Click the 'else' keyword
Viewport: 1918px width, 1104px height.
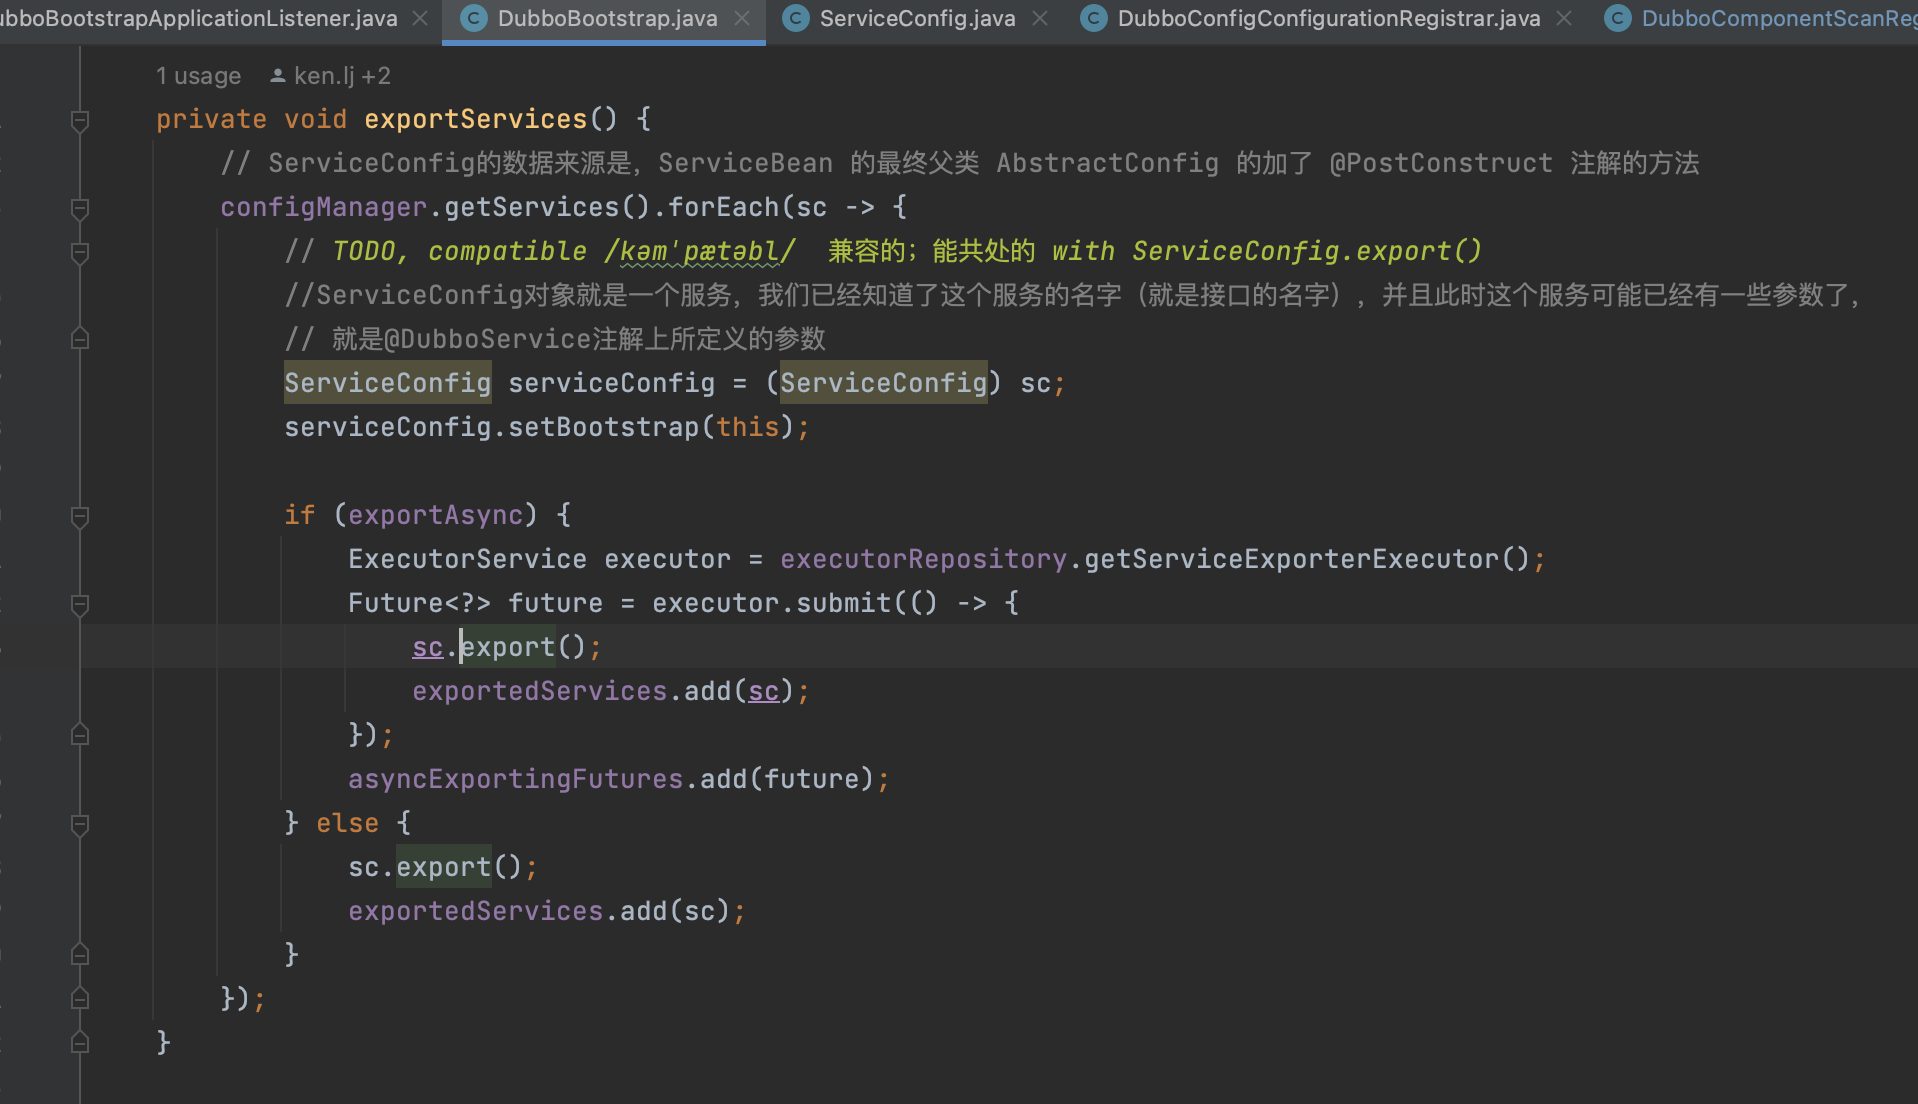click(x=347, y=824)
